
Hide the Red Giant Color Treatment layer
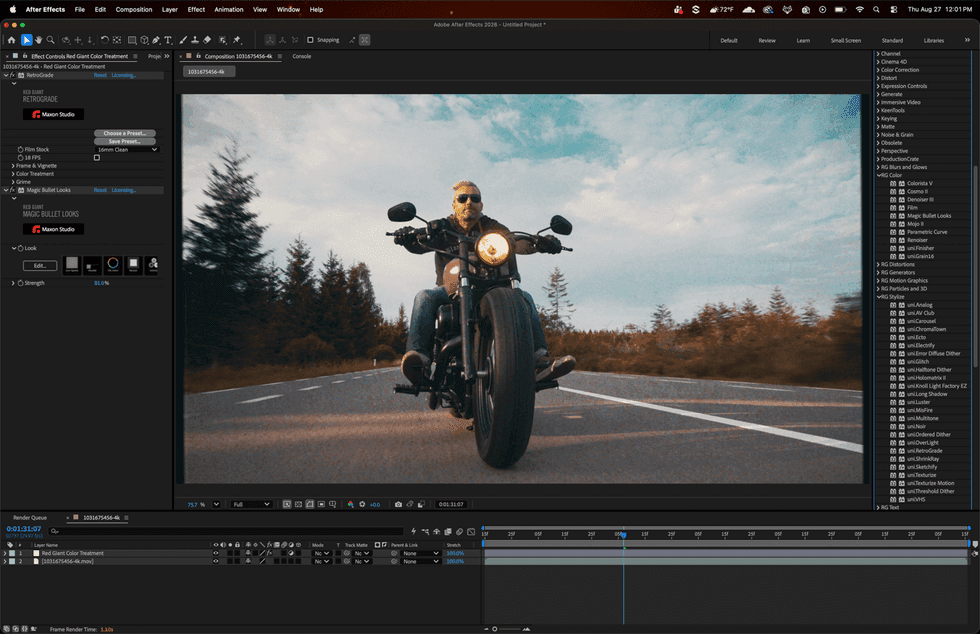pyautogui.click(x=216, y=553)
